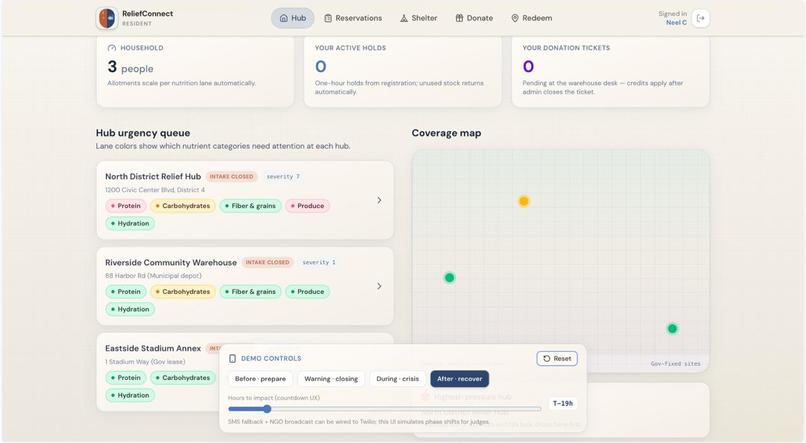Click Carbohydrates tag in North District hub
The width and height of the screenshot is (806, 443).
click(182, 206)
